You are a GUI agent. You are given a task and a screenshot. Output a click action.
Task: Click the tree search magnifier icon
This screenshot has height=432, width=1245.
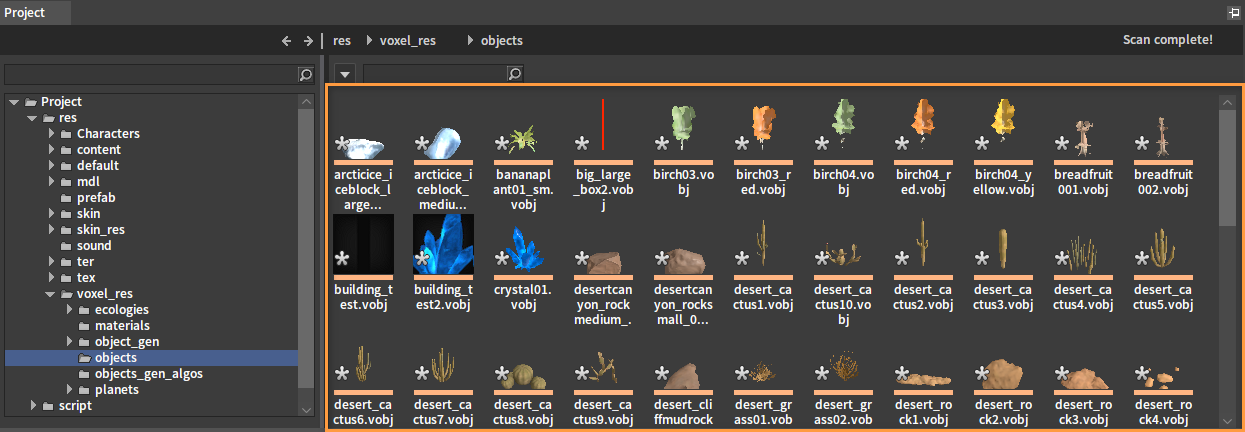(305, 75)
